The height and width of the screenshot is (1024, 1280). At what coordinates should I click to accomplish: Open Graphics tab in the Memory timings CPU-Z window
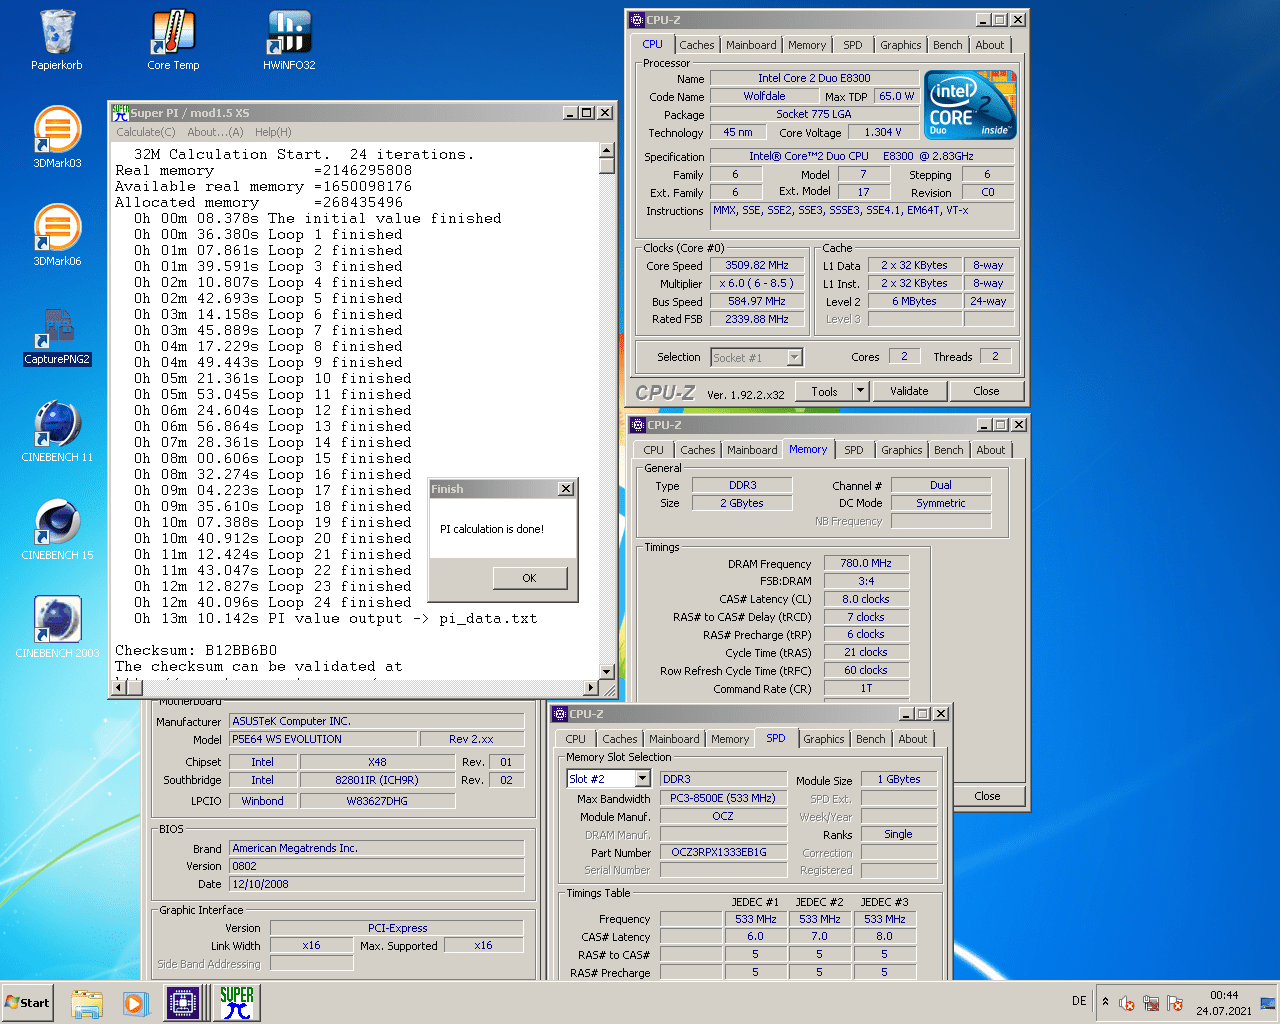[x=901, y=450]
